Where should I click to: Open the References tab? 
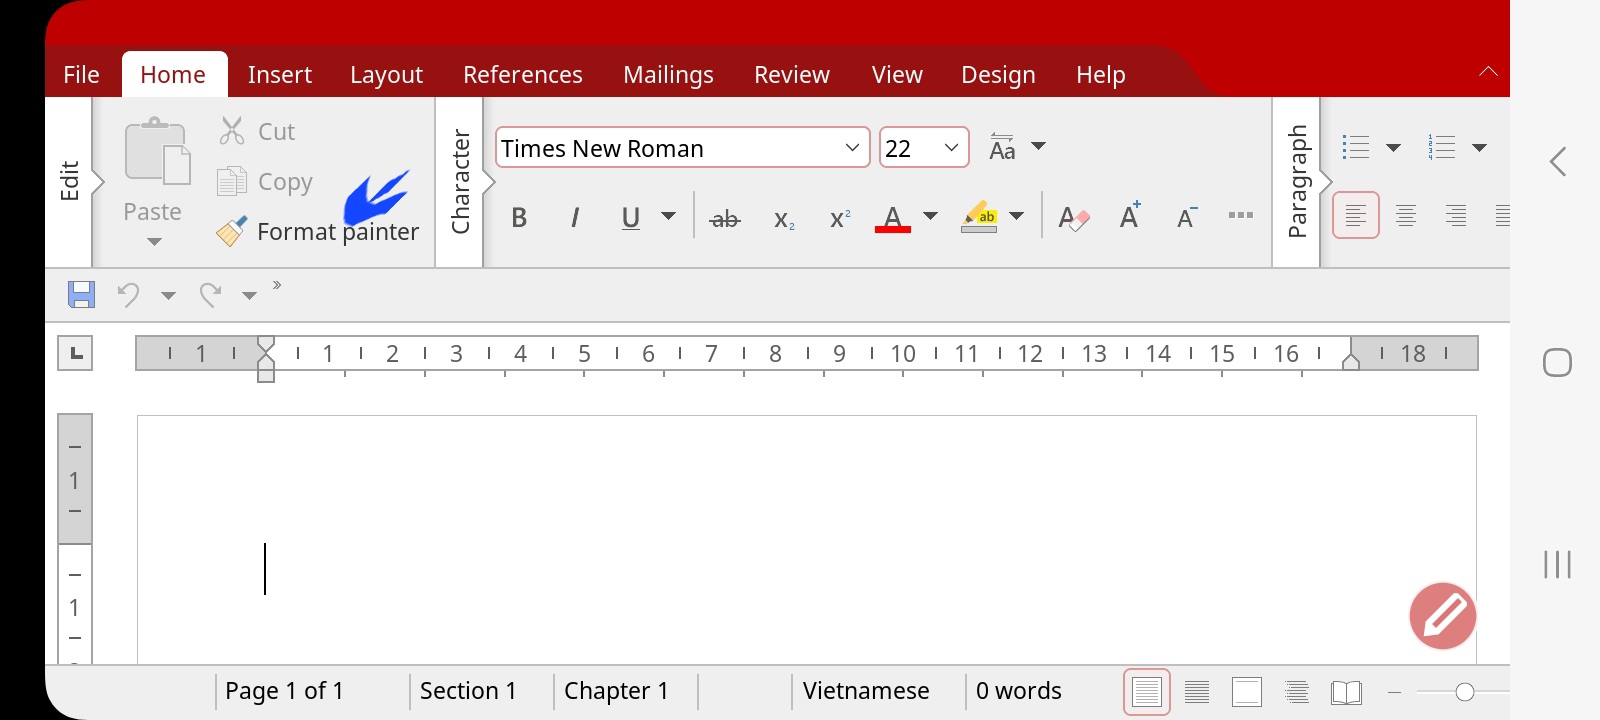(523, 75)
